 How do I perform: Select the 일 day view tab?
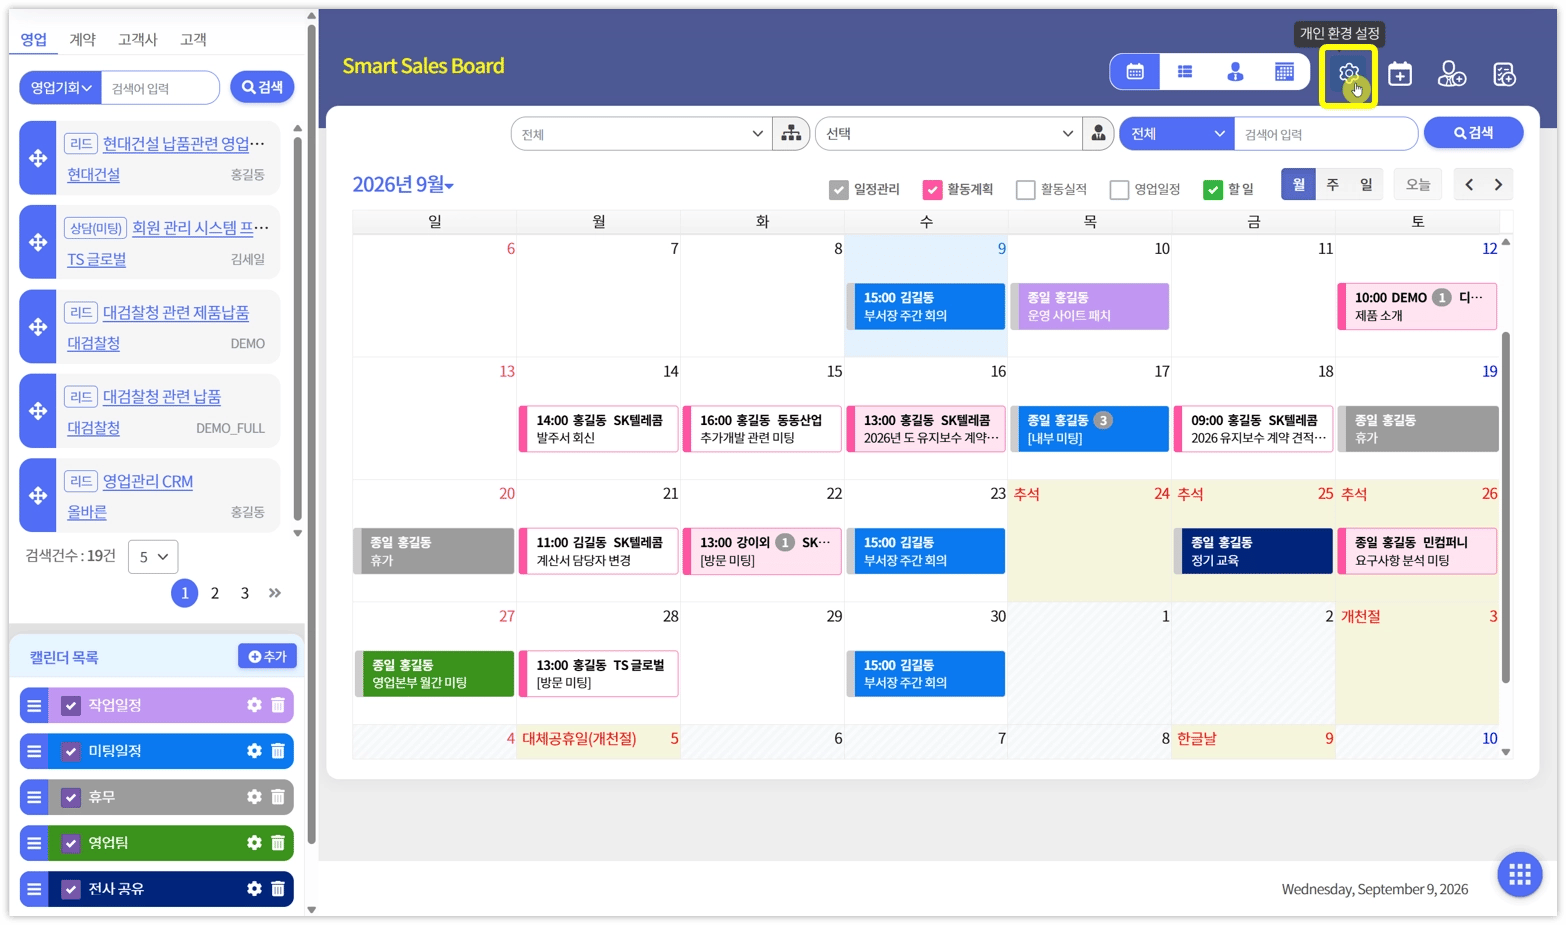click(1366, 184)
